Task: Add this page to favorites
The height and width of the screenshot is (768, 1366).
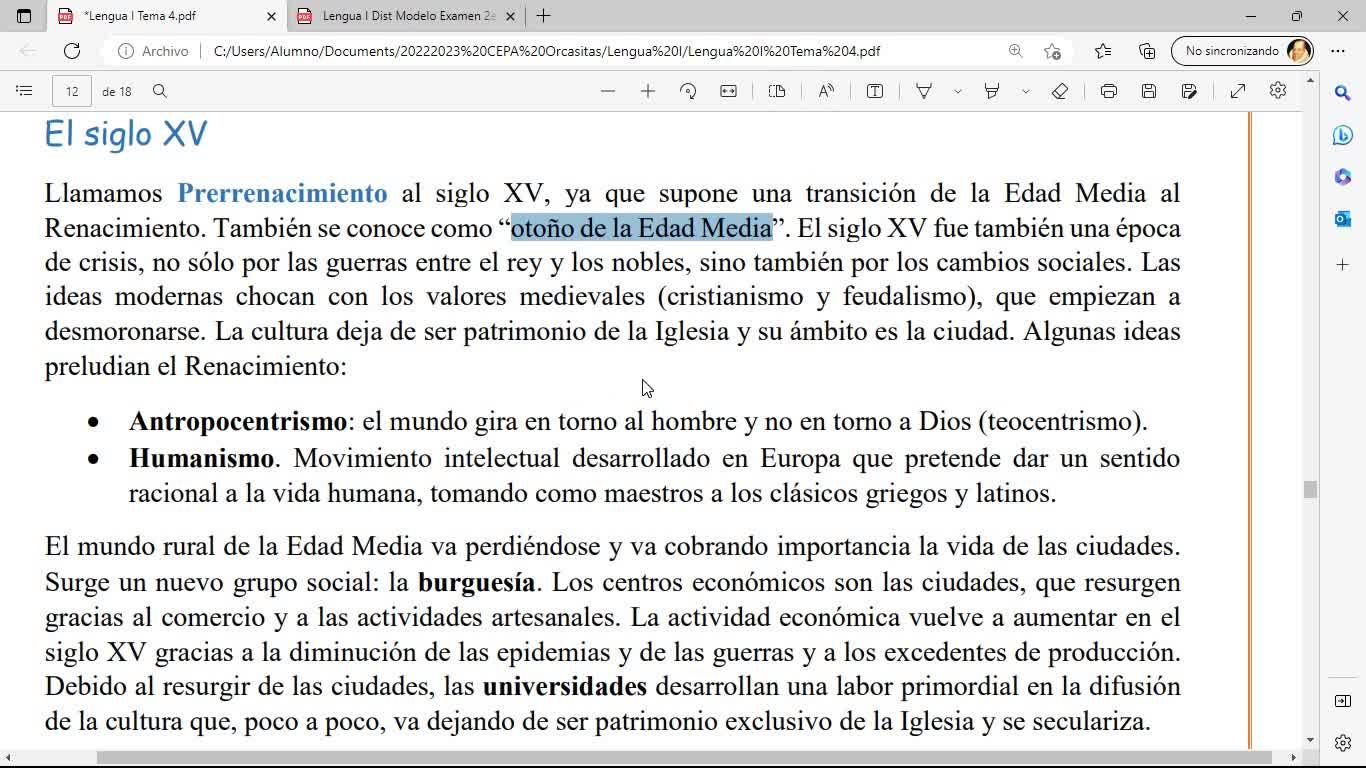Action: coord(1052,51)
